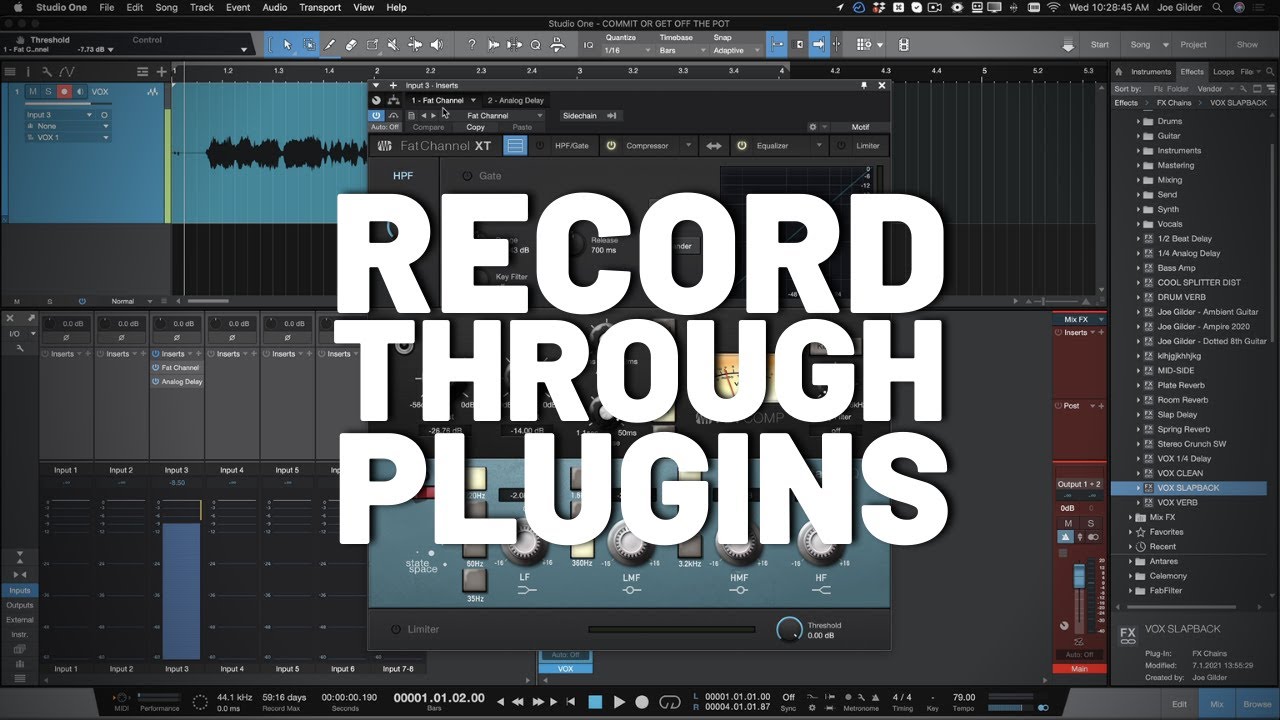Toggle input monitoring on the VOX track
This screenshot has width=1280, height=720.
coord(81,92)
